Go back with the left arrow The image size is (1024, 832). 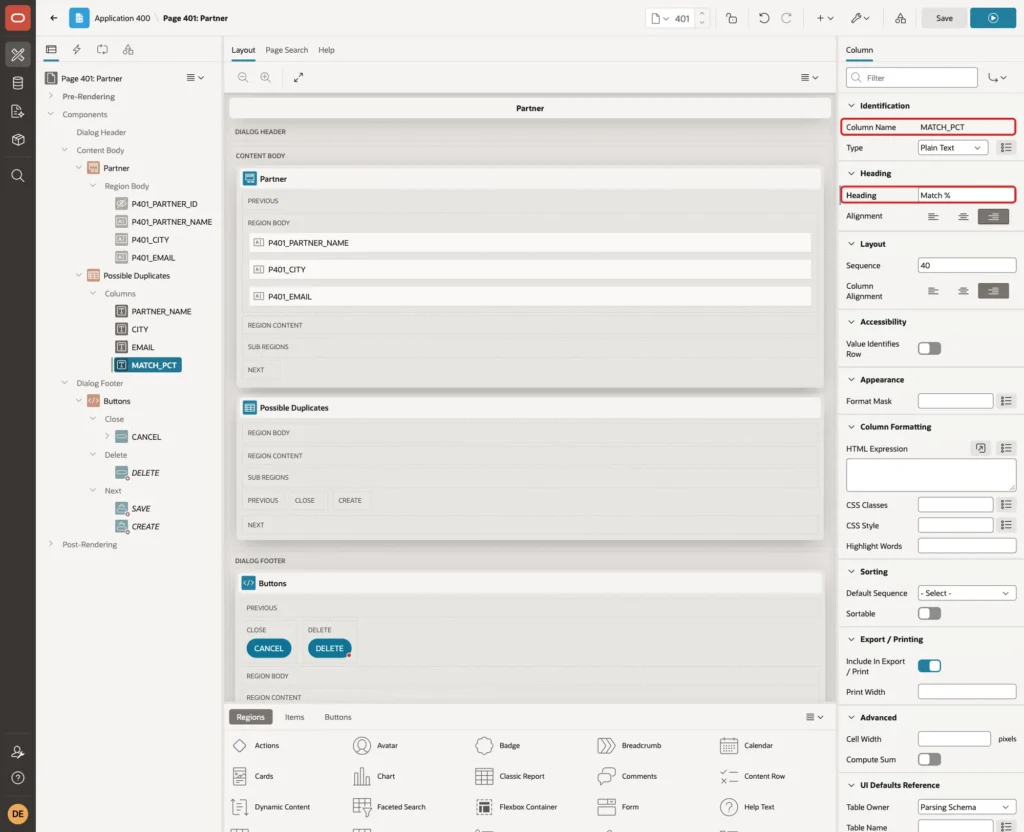54,18
